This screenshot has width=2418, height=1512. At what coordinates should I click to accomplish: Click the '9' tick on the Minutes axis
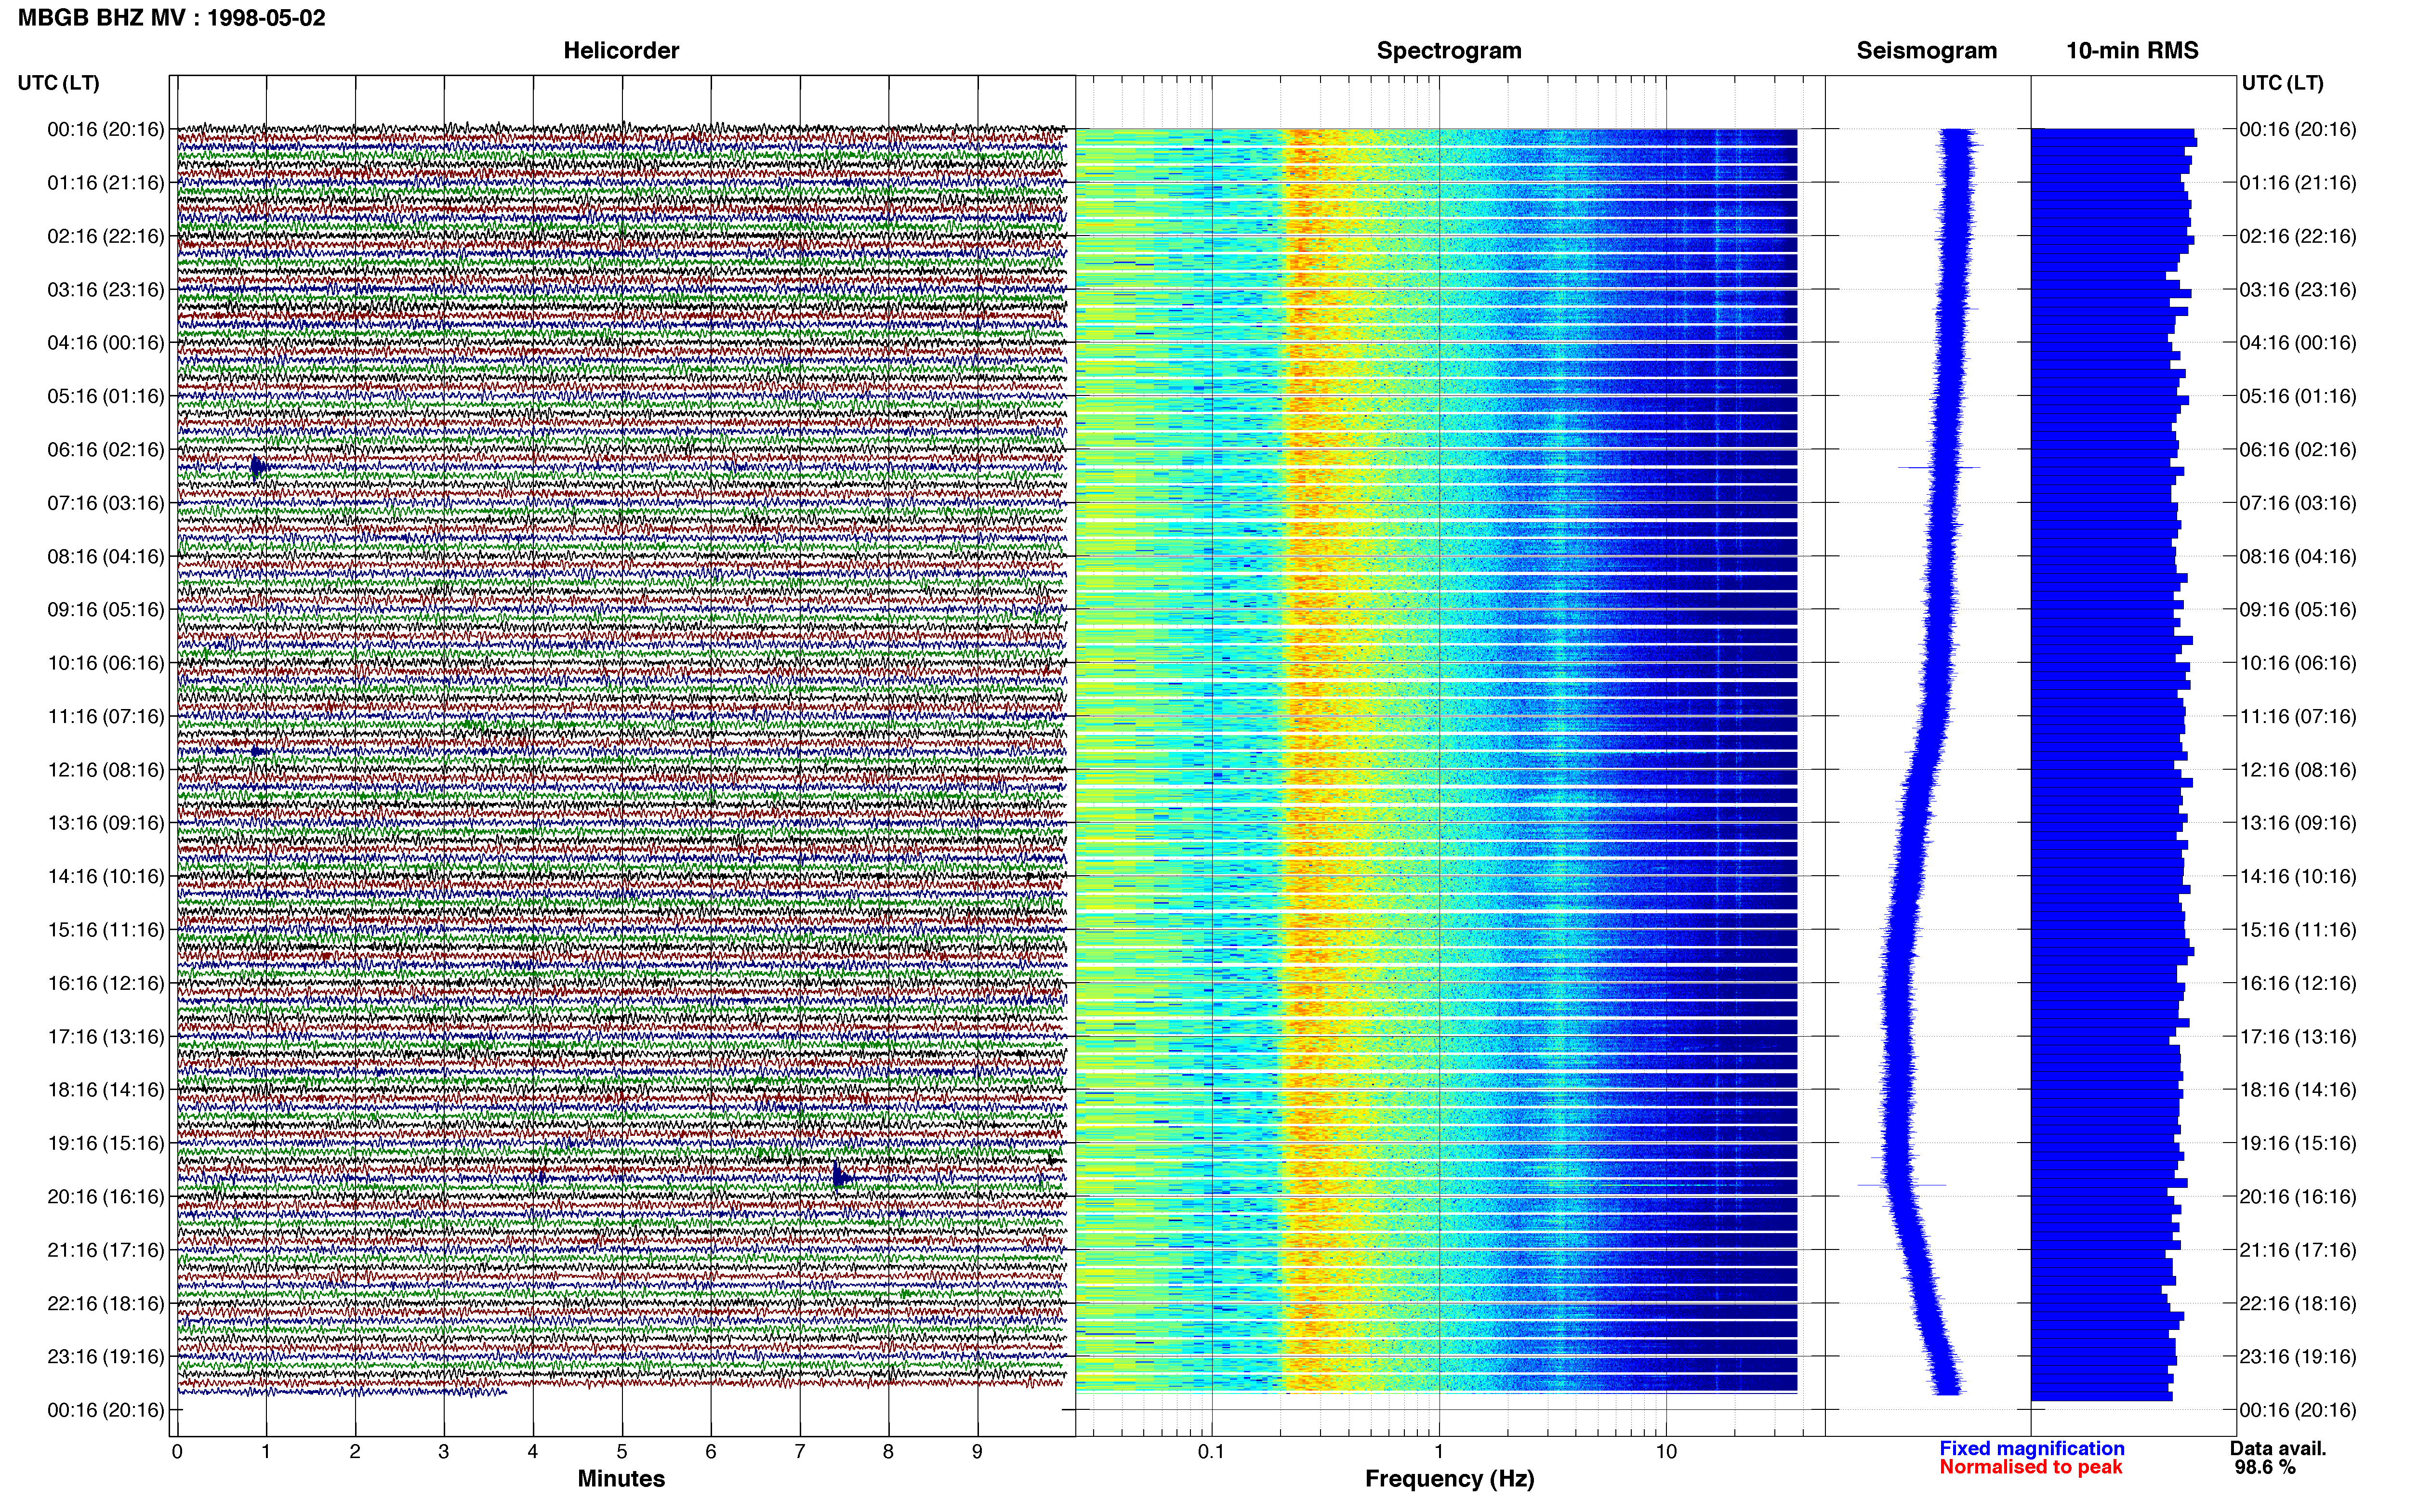click(977, 1452)
